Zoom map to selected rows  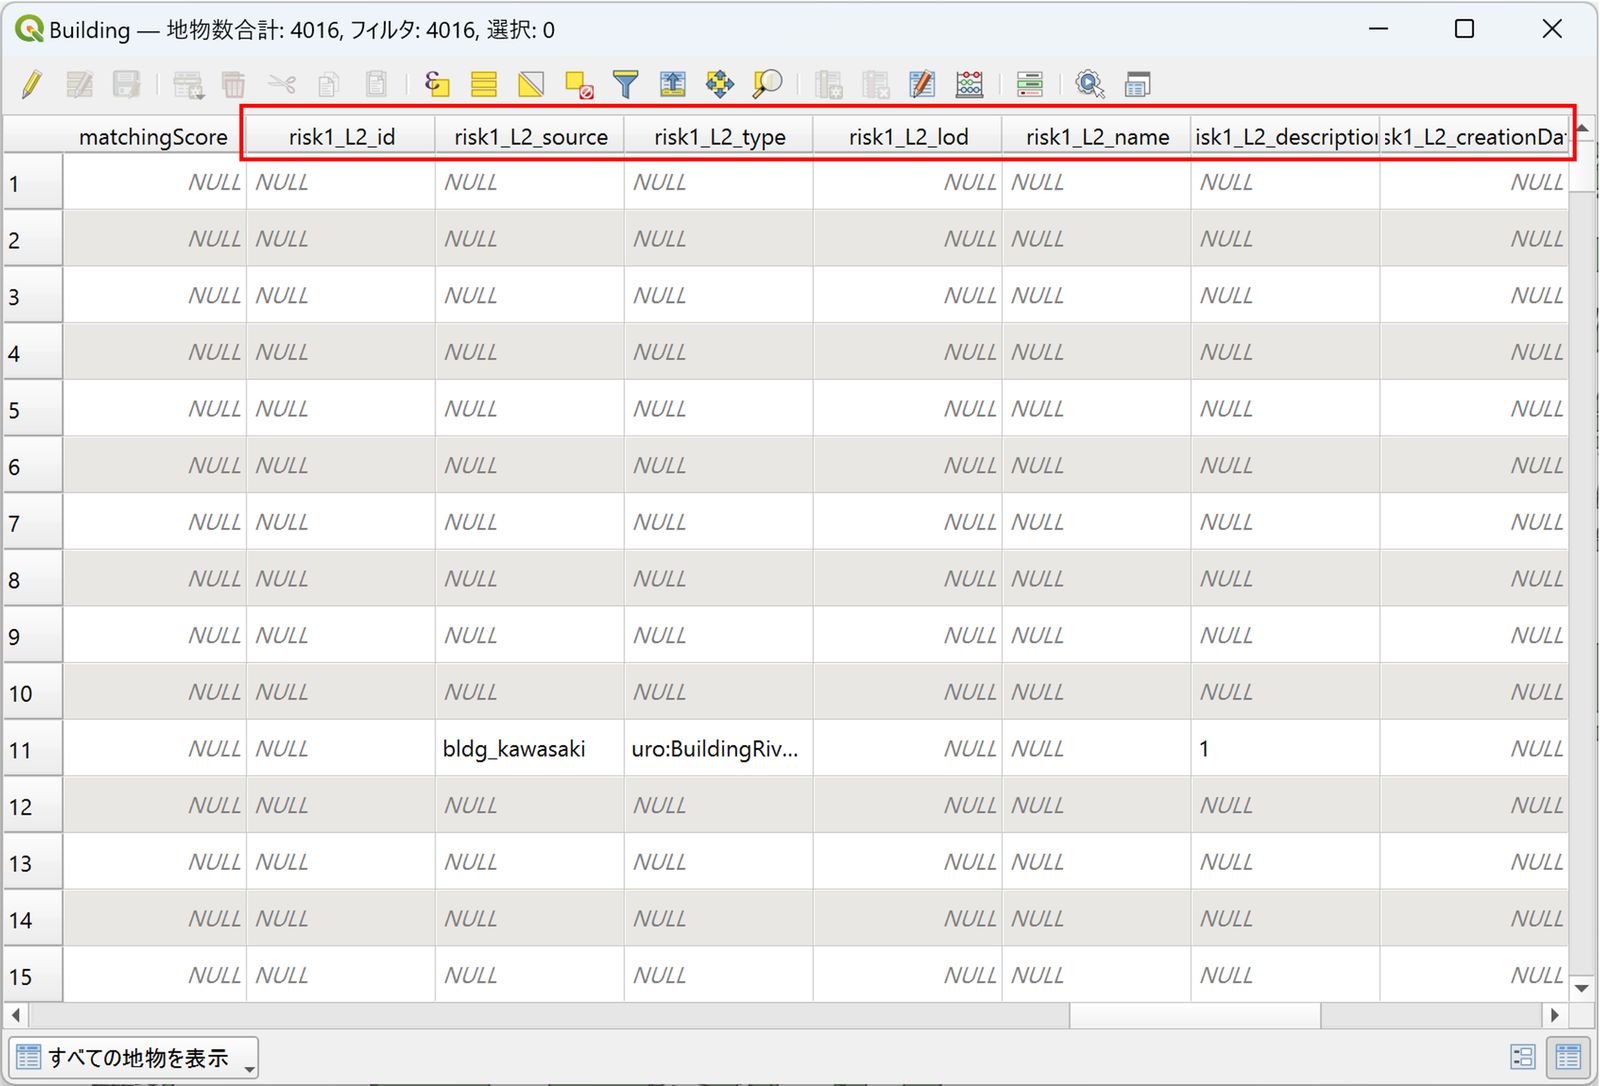pyautogui.click(x=767, y=84)
